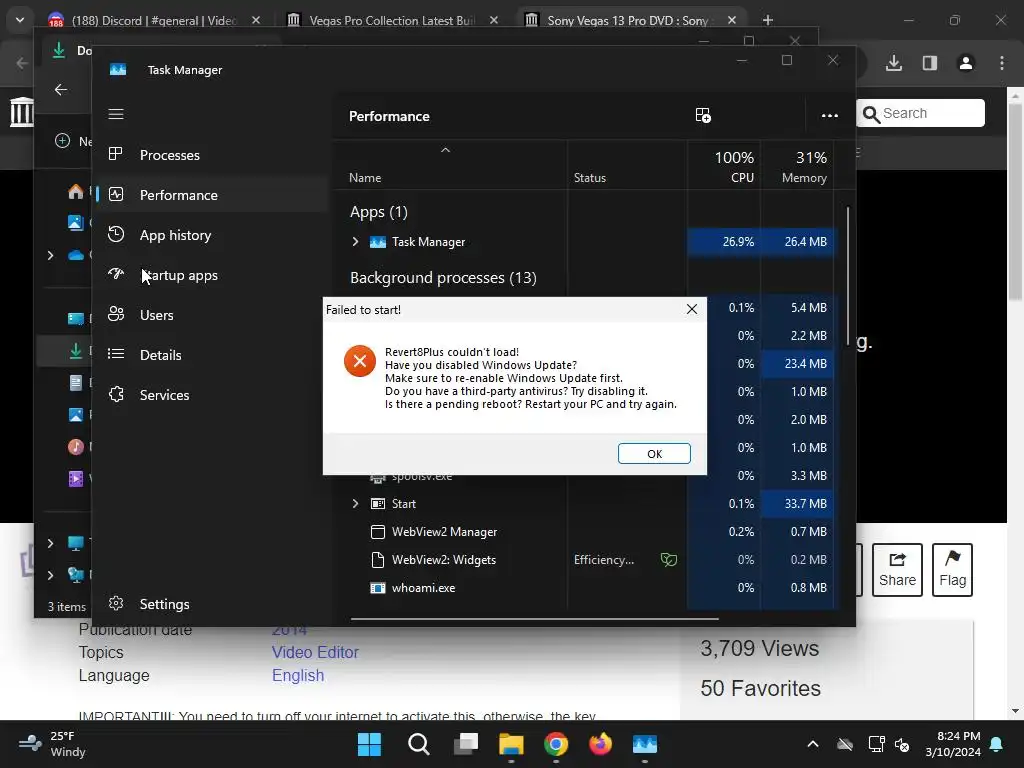Open Chrome downloads icon in toolbar
This screenshot has width=1024, height=768.
click(x=894, y=63)
